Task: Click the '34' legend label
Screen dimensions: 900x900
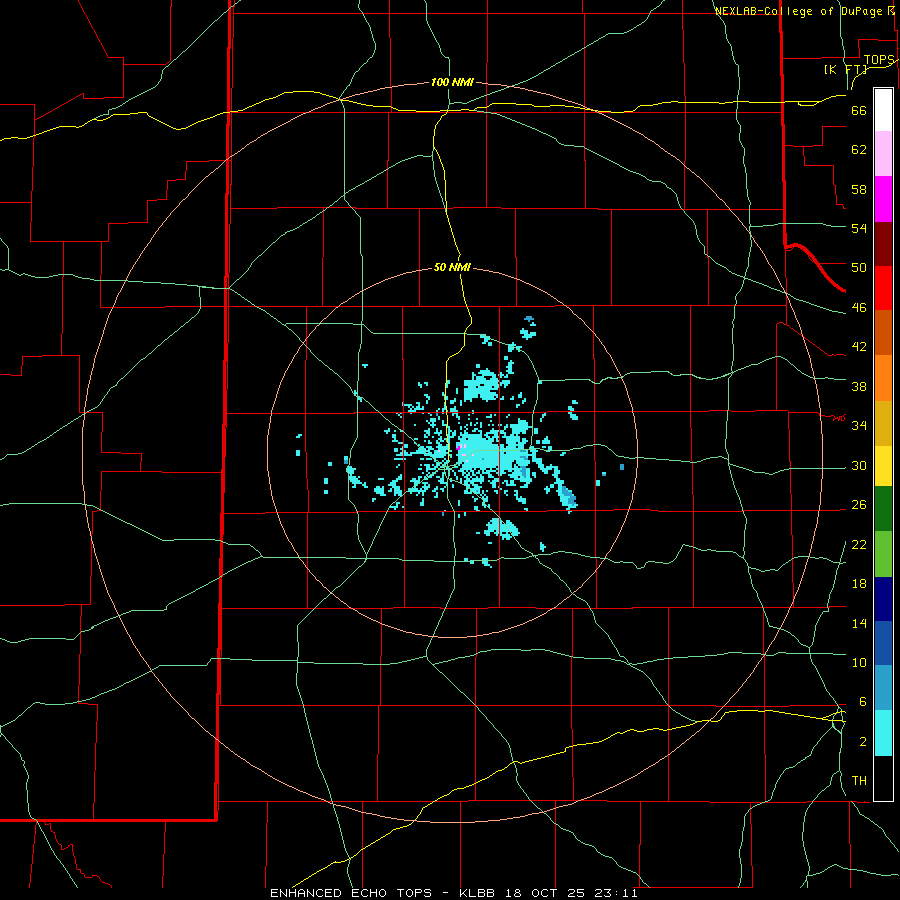Action: point(859,425)
